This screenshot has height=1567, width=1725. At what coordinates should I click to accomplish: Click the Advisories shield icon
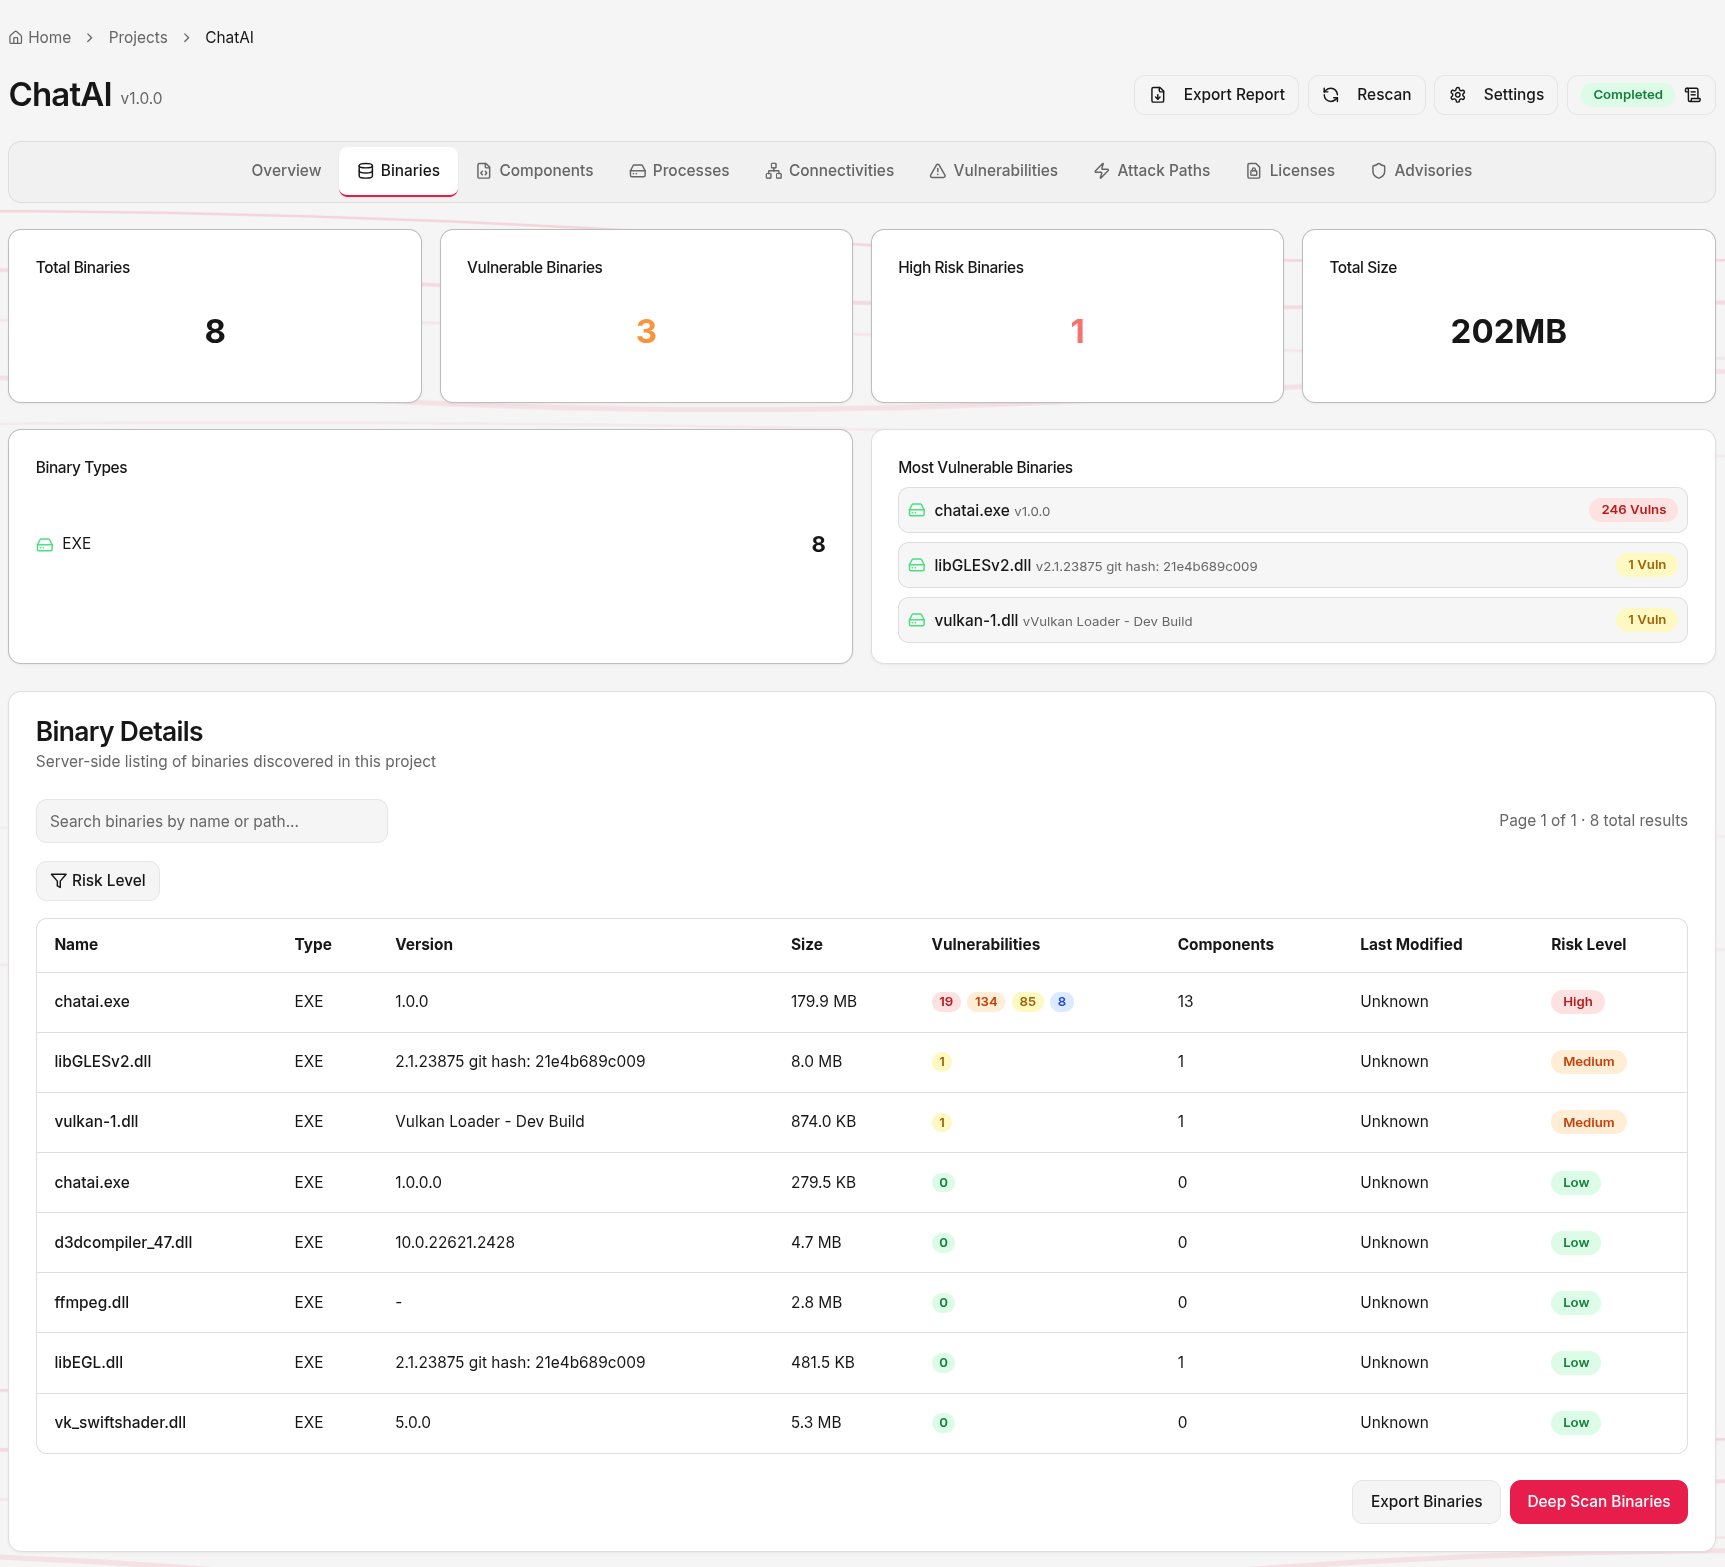click(1379, 171)
